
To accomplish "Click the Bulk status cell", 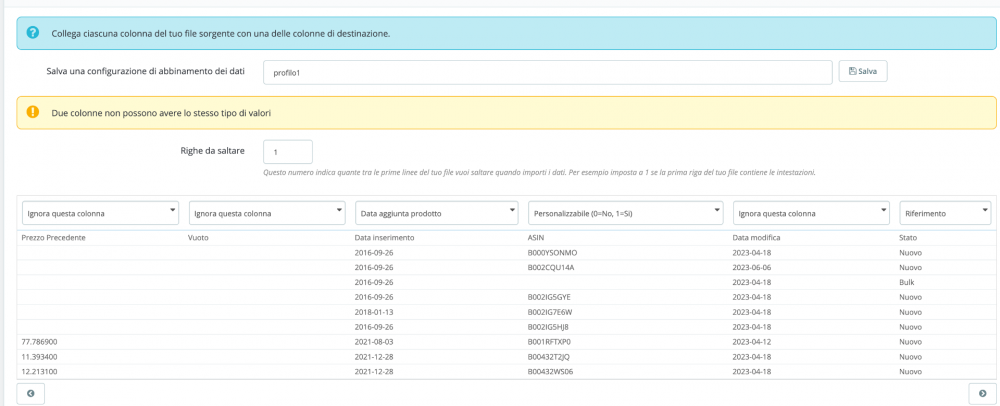I will click(906, 282).
